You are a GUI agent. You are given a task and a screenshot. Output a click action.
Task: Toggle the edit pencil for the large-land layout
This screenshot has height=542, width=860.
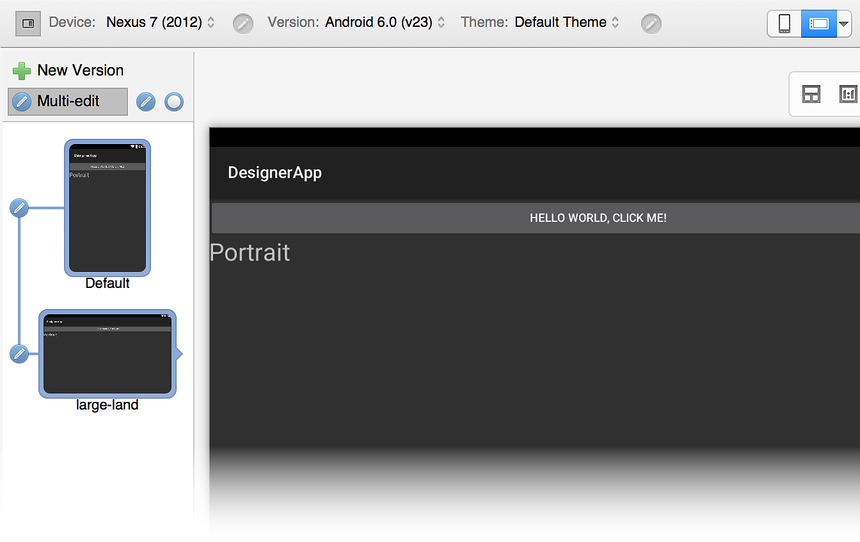(x=19, y=354)
